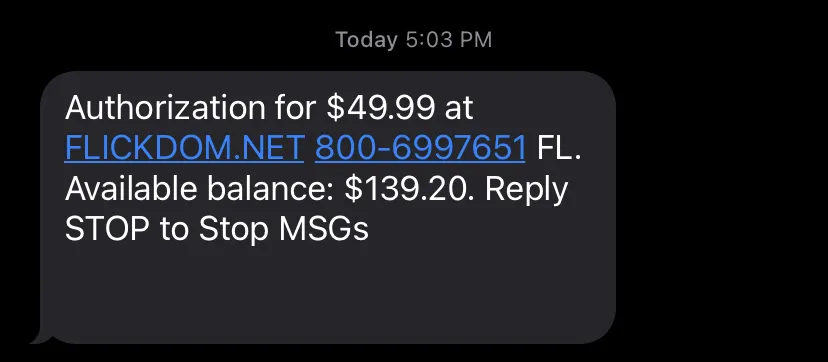828x362 pixels.
Task: Click the Today 5:03 PM timestamp
Action: 413,40
